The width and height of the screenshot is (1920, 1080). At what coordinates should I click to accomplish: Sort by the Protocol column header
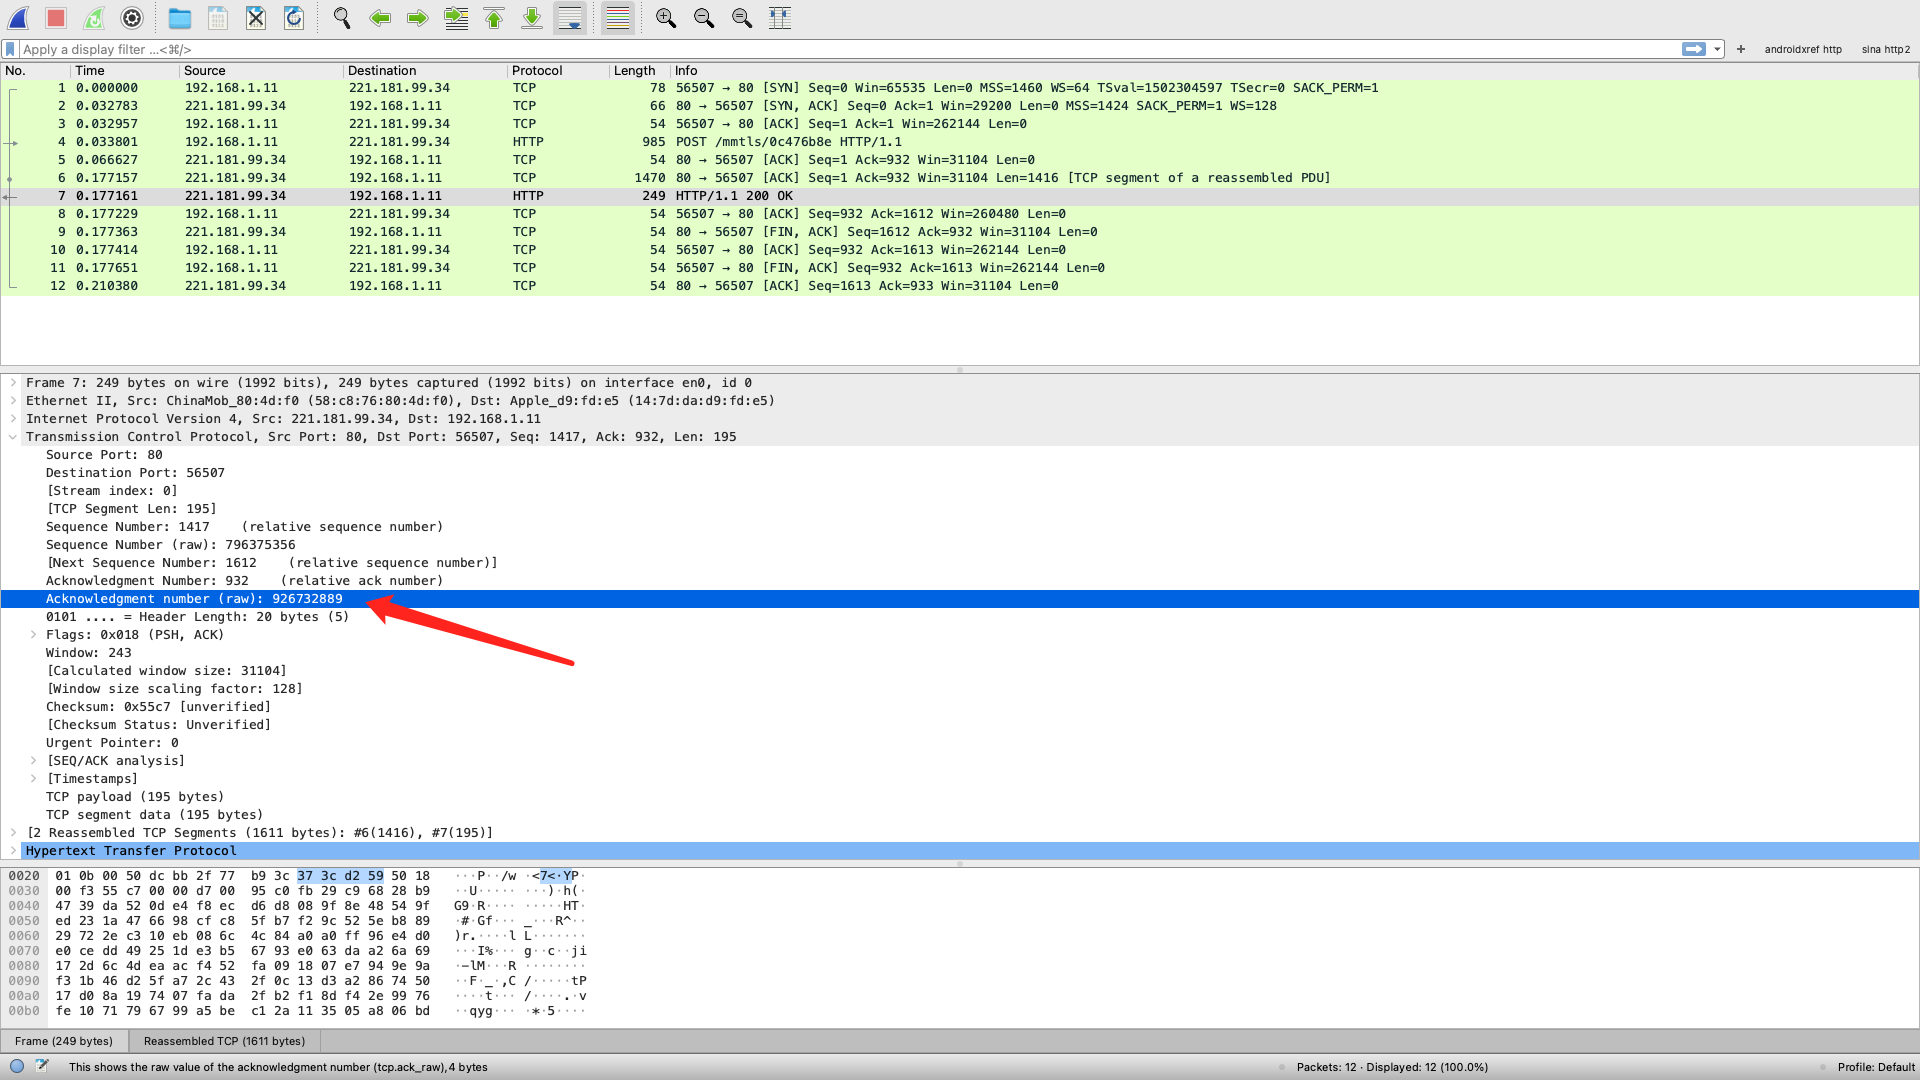(x=558, y=71)
